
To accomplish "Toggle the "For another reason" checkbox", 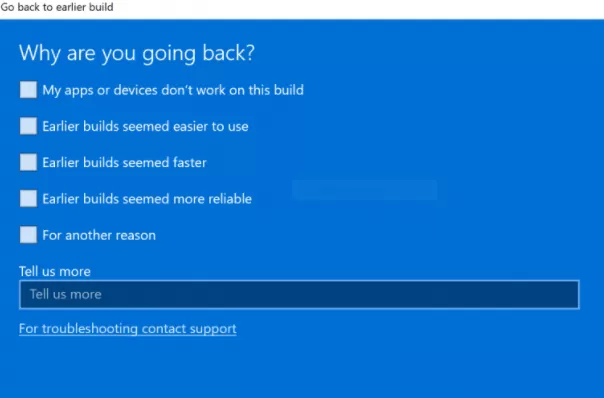I will pyautogui.click(x=28, y=235).
